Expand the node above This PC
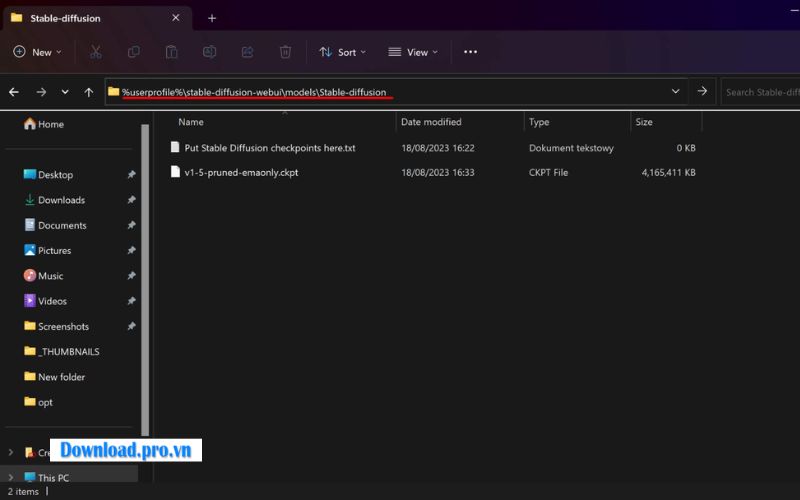The height and width of the screenshot is (500, 800). point(11,452)
